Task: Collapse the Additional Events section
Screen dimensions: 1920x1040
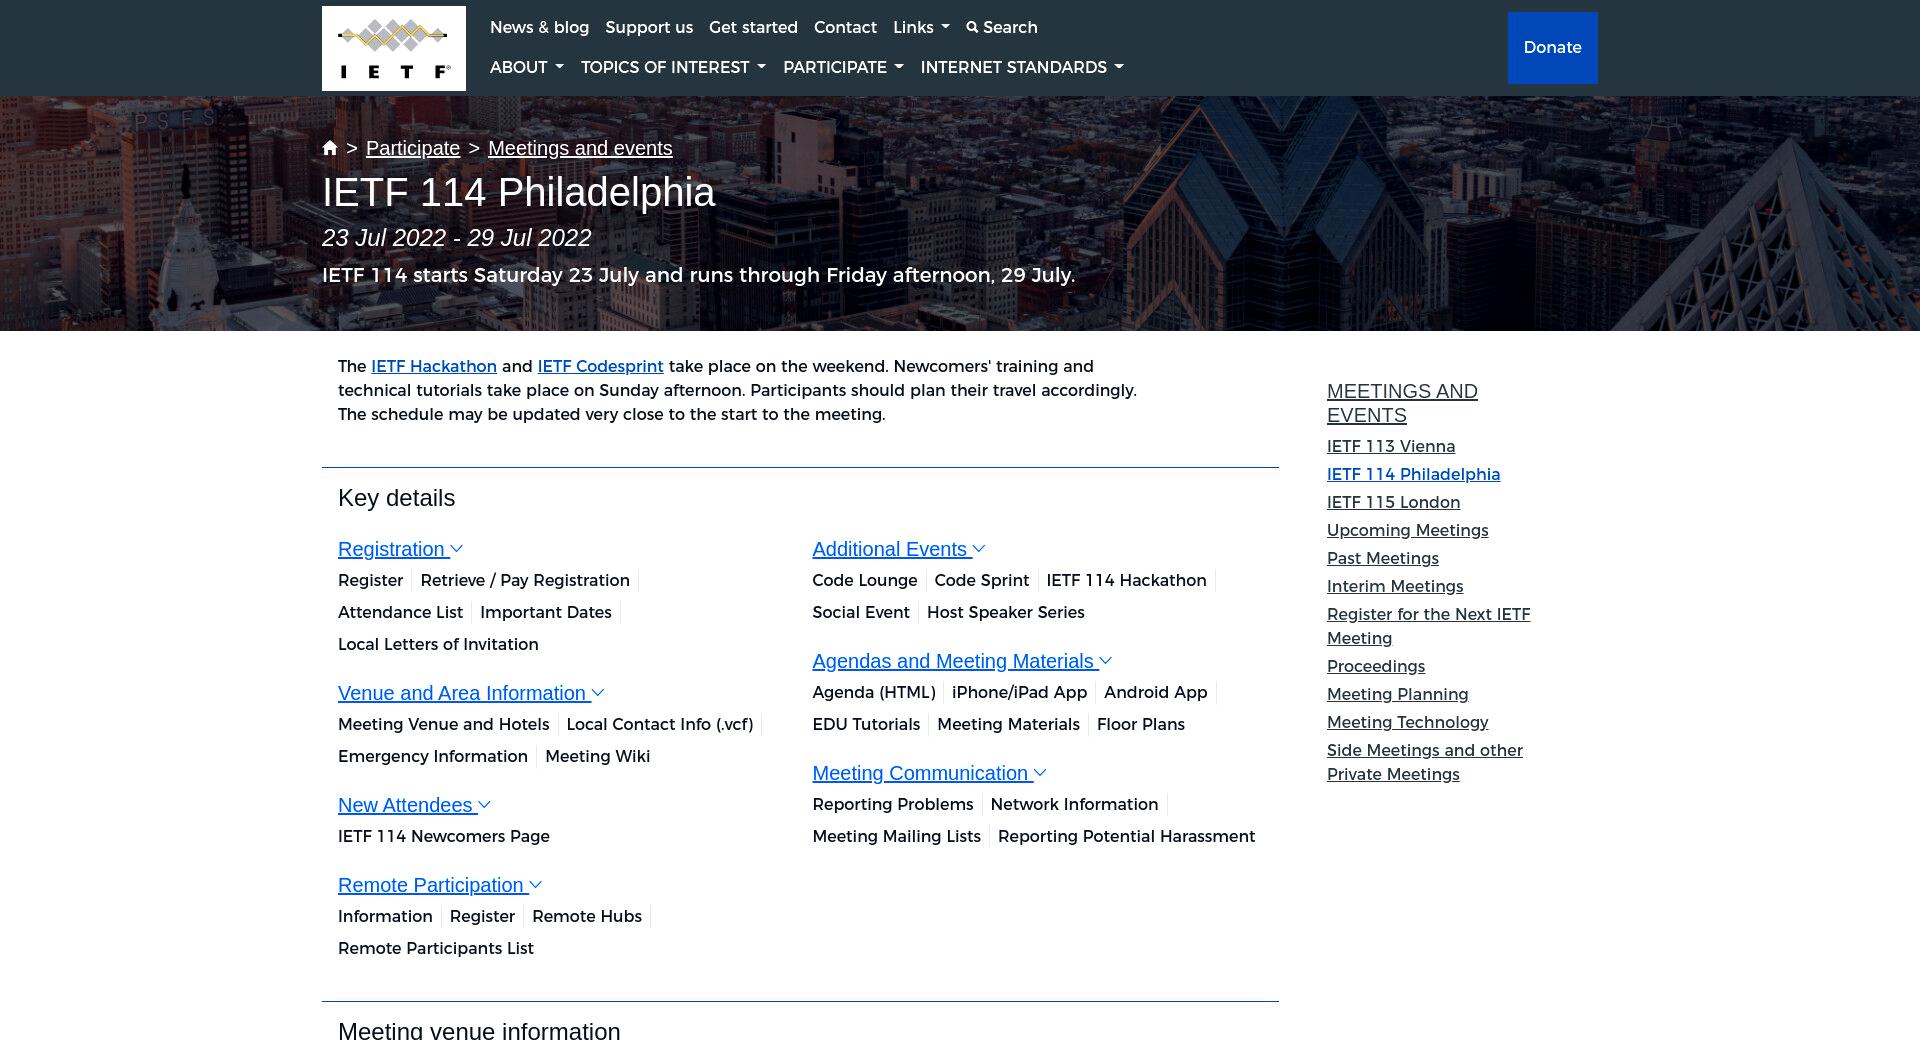Action: pos(899,549)
